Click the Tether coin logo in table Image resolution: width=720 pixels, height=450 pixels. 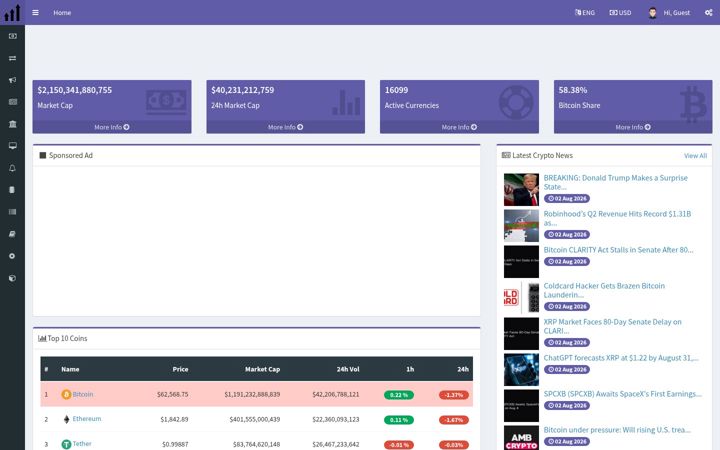[x=66, y=444]
